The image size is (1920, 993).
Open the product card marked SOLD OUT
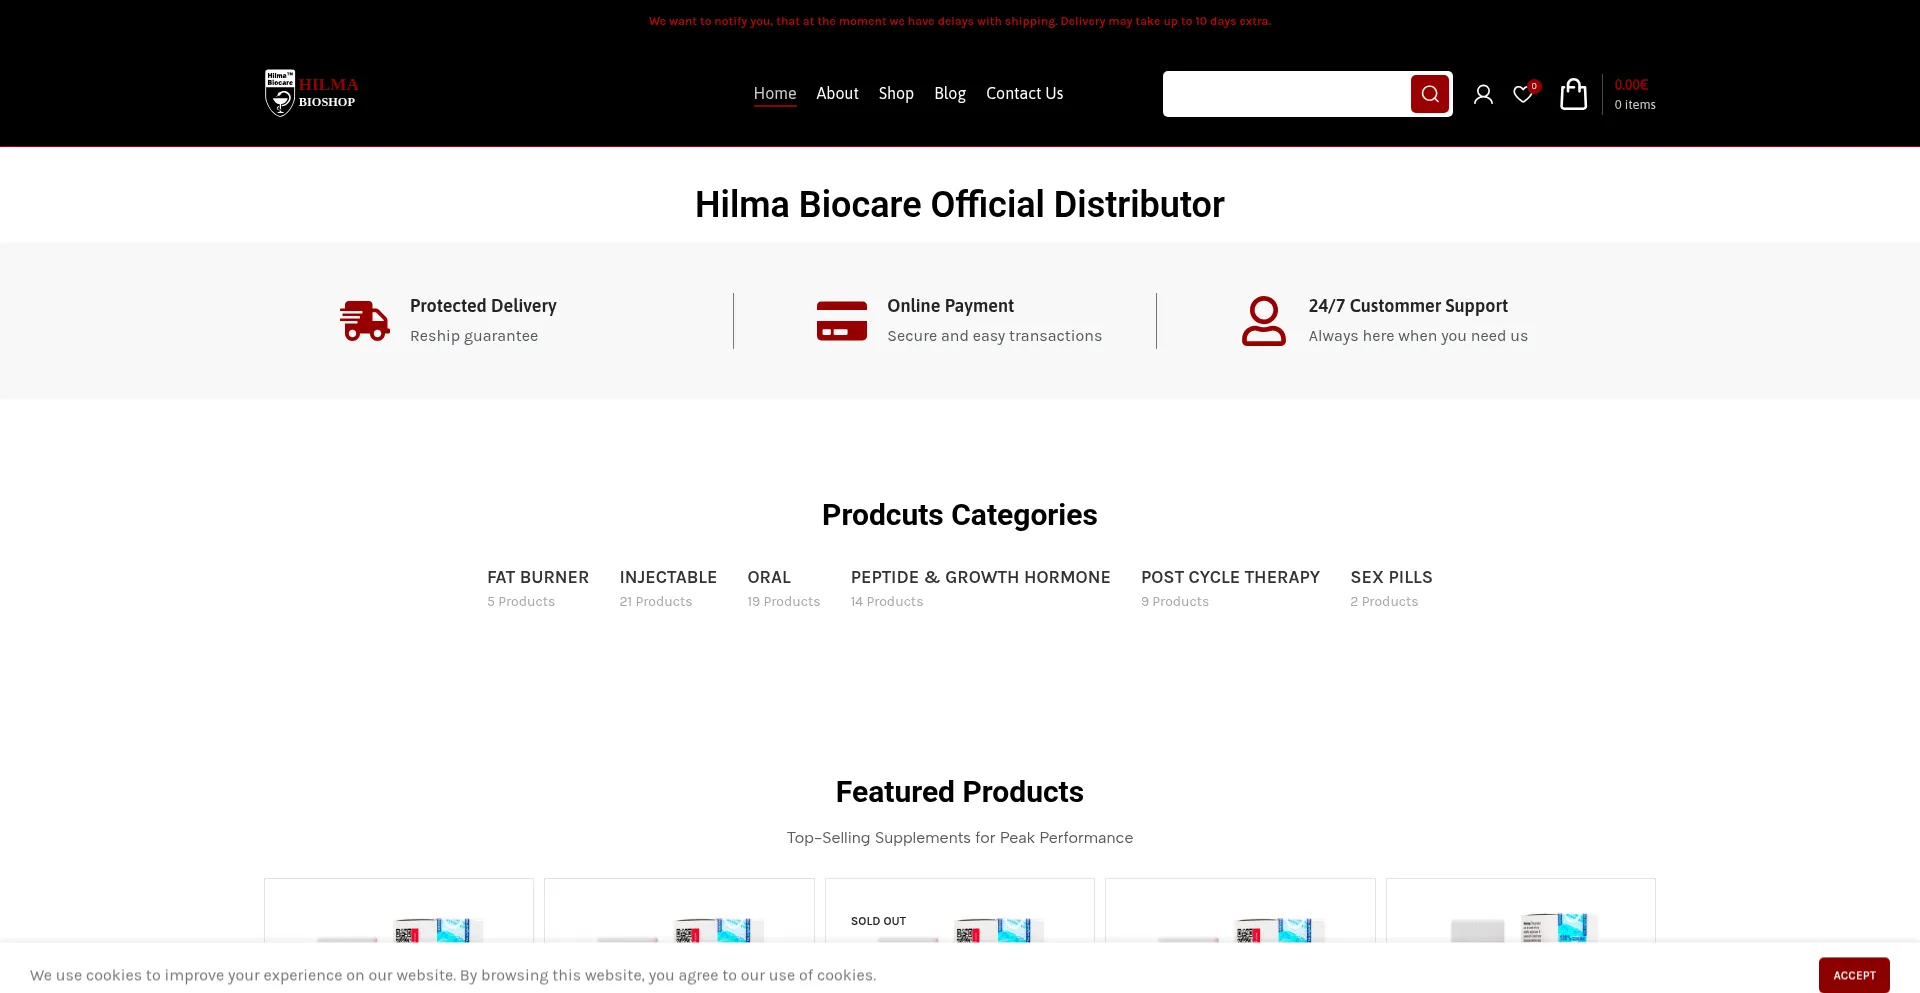(x=960, y=912)
